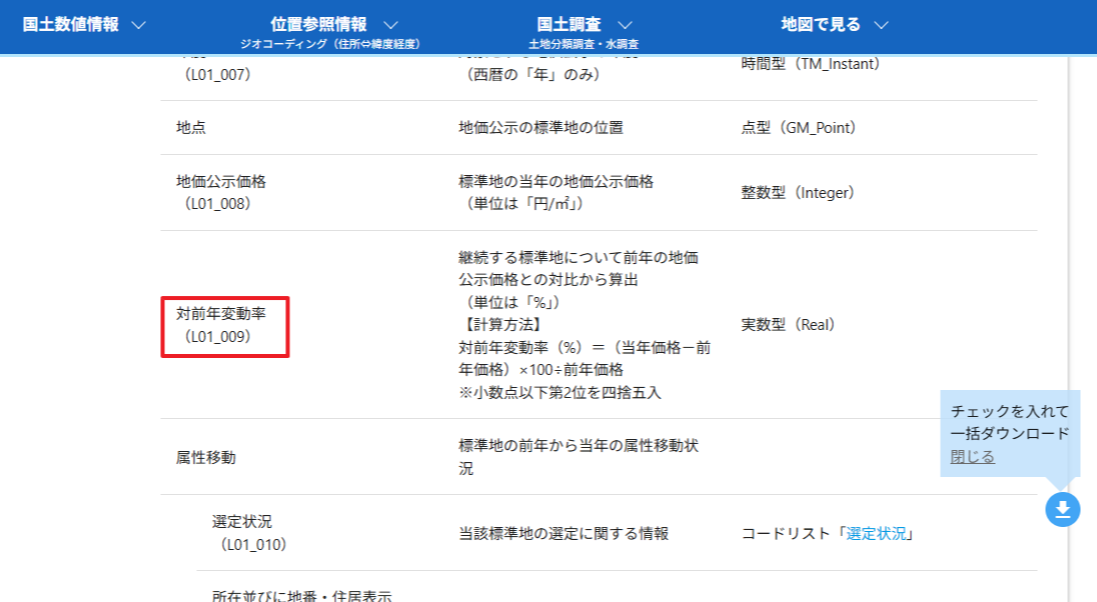Click the 地価公示価格 (L01_008) attribute name
This screenshot has height=602, width=1097.
(x=221, y=192)
